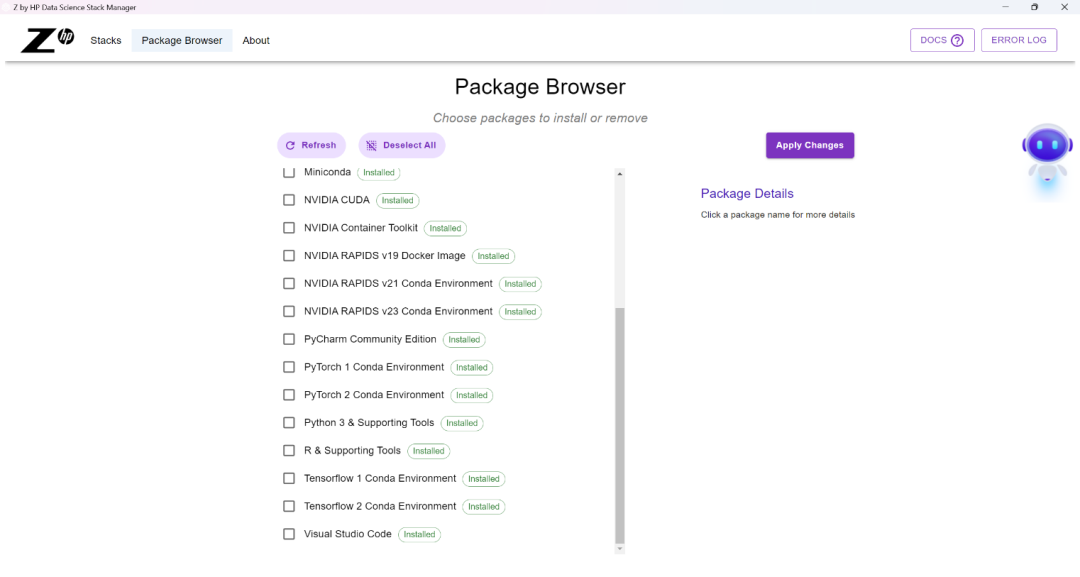Go to the About tab
The image size is (1080, 577).
(x=256, y=41)
